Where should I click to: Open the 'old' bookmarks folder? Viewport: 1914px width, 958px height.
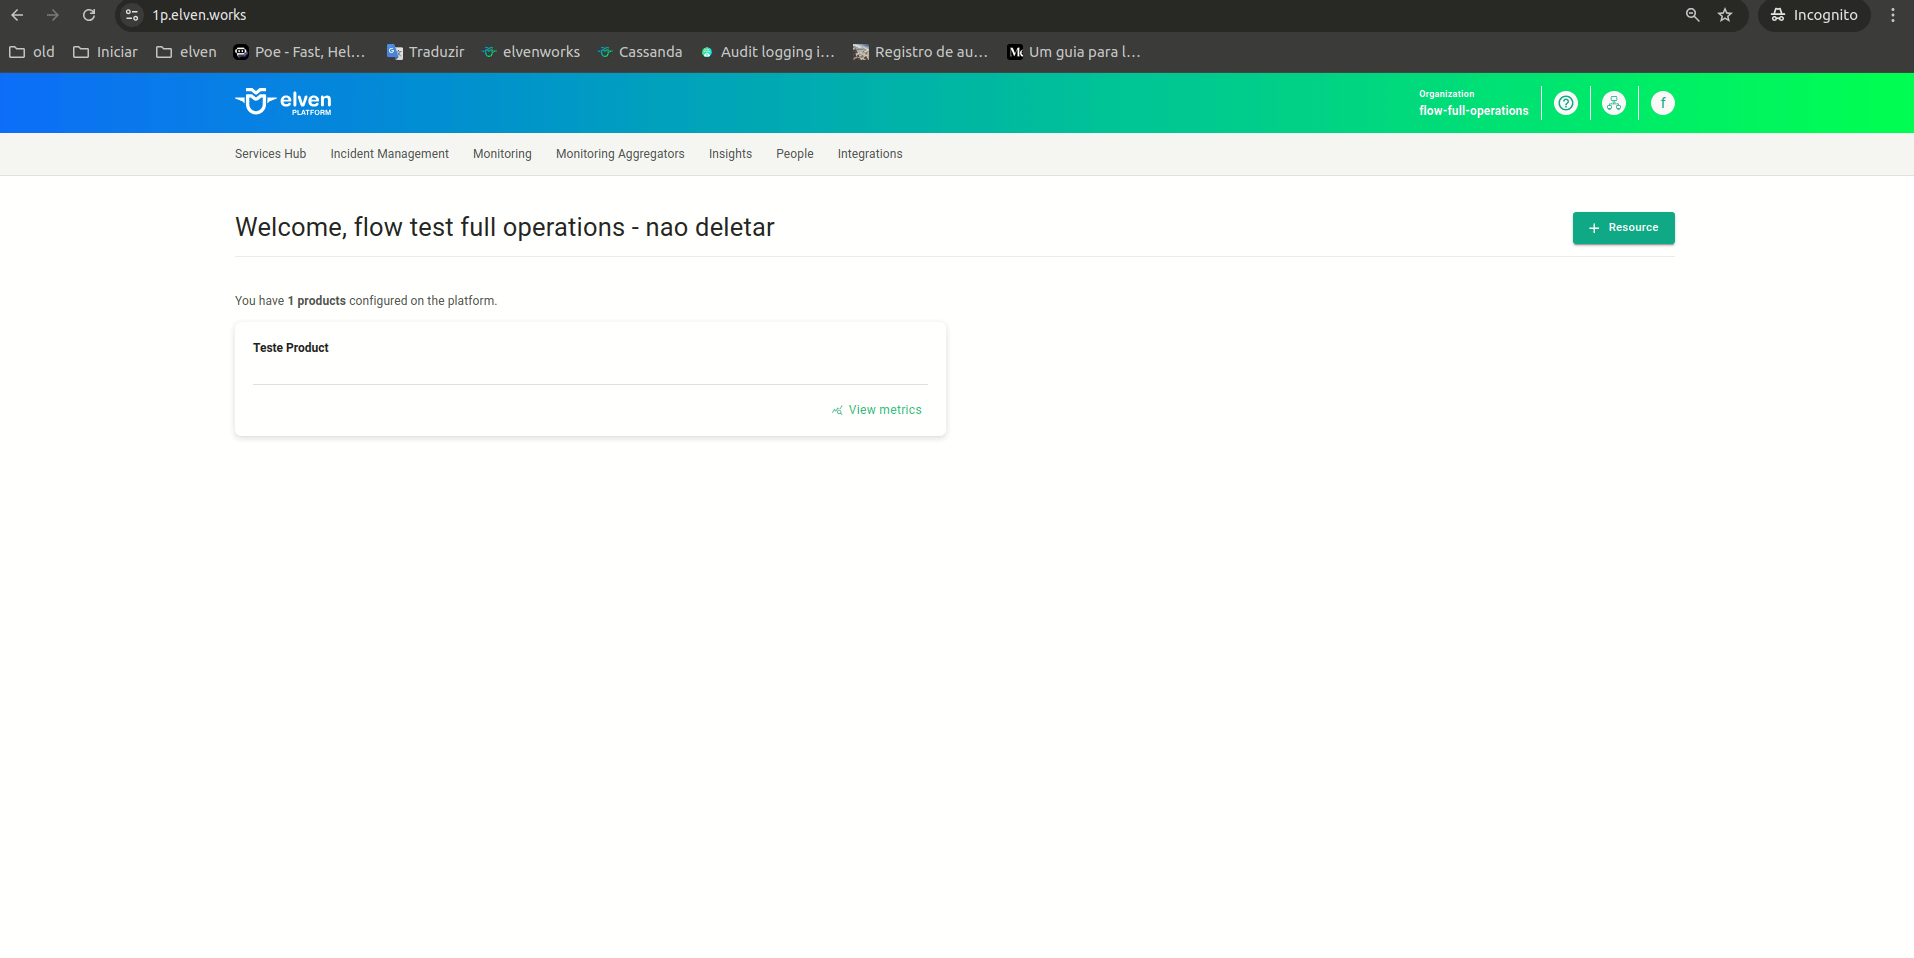coord(32,52)
